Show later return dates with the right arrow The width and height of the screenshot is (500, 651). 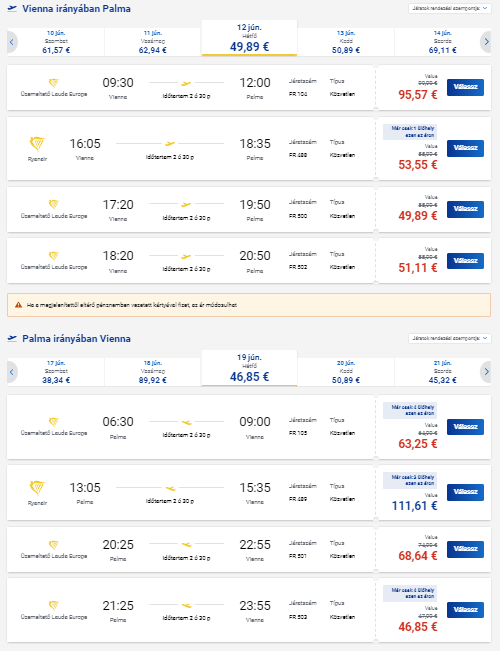click(486, 372)
